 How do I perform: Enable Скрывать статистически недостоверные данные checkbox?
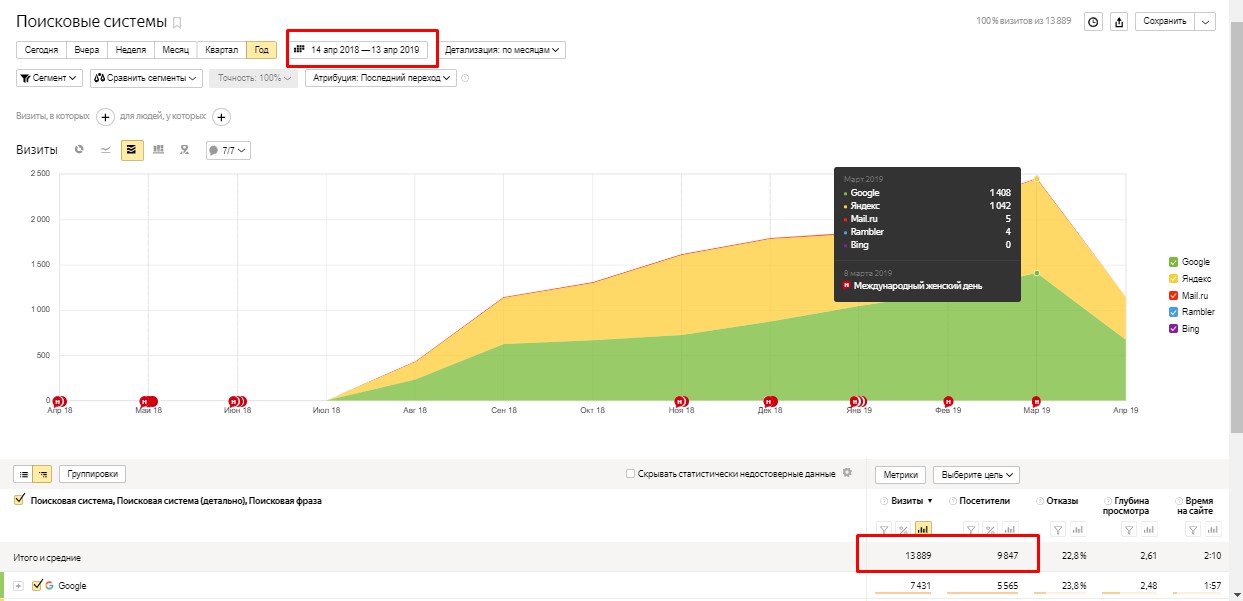[630, 474]
